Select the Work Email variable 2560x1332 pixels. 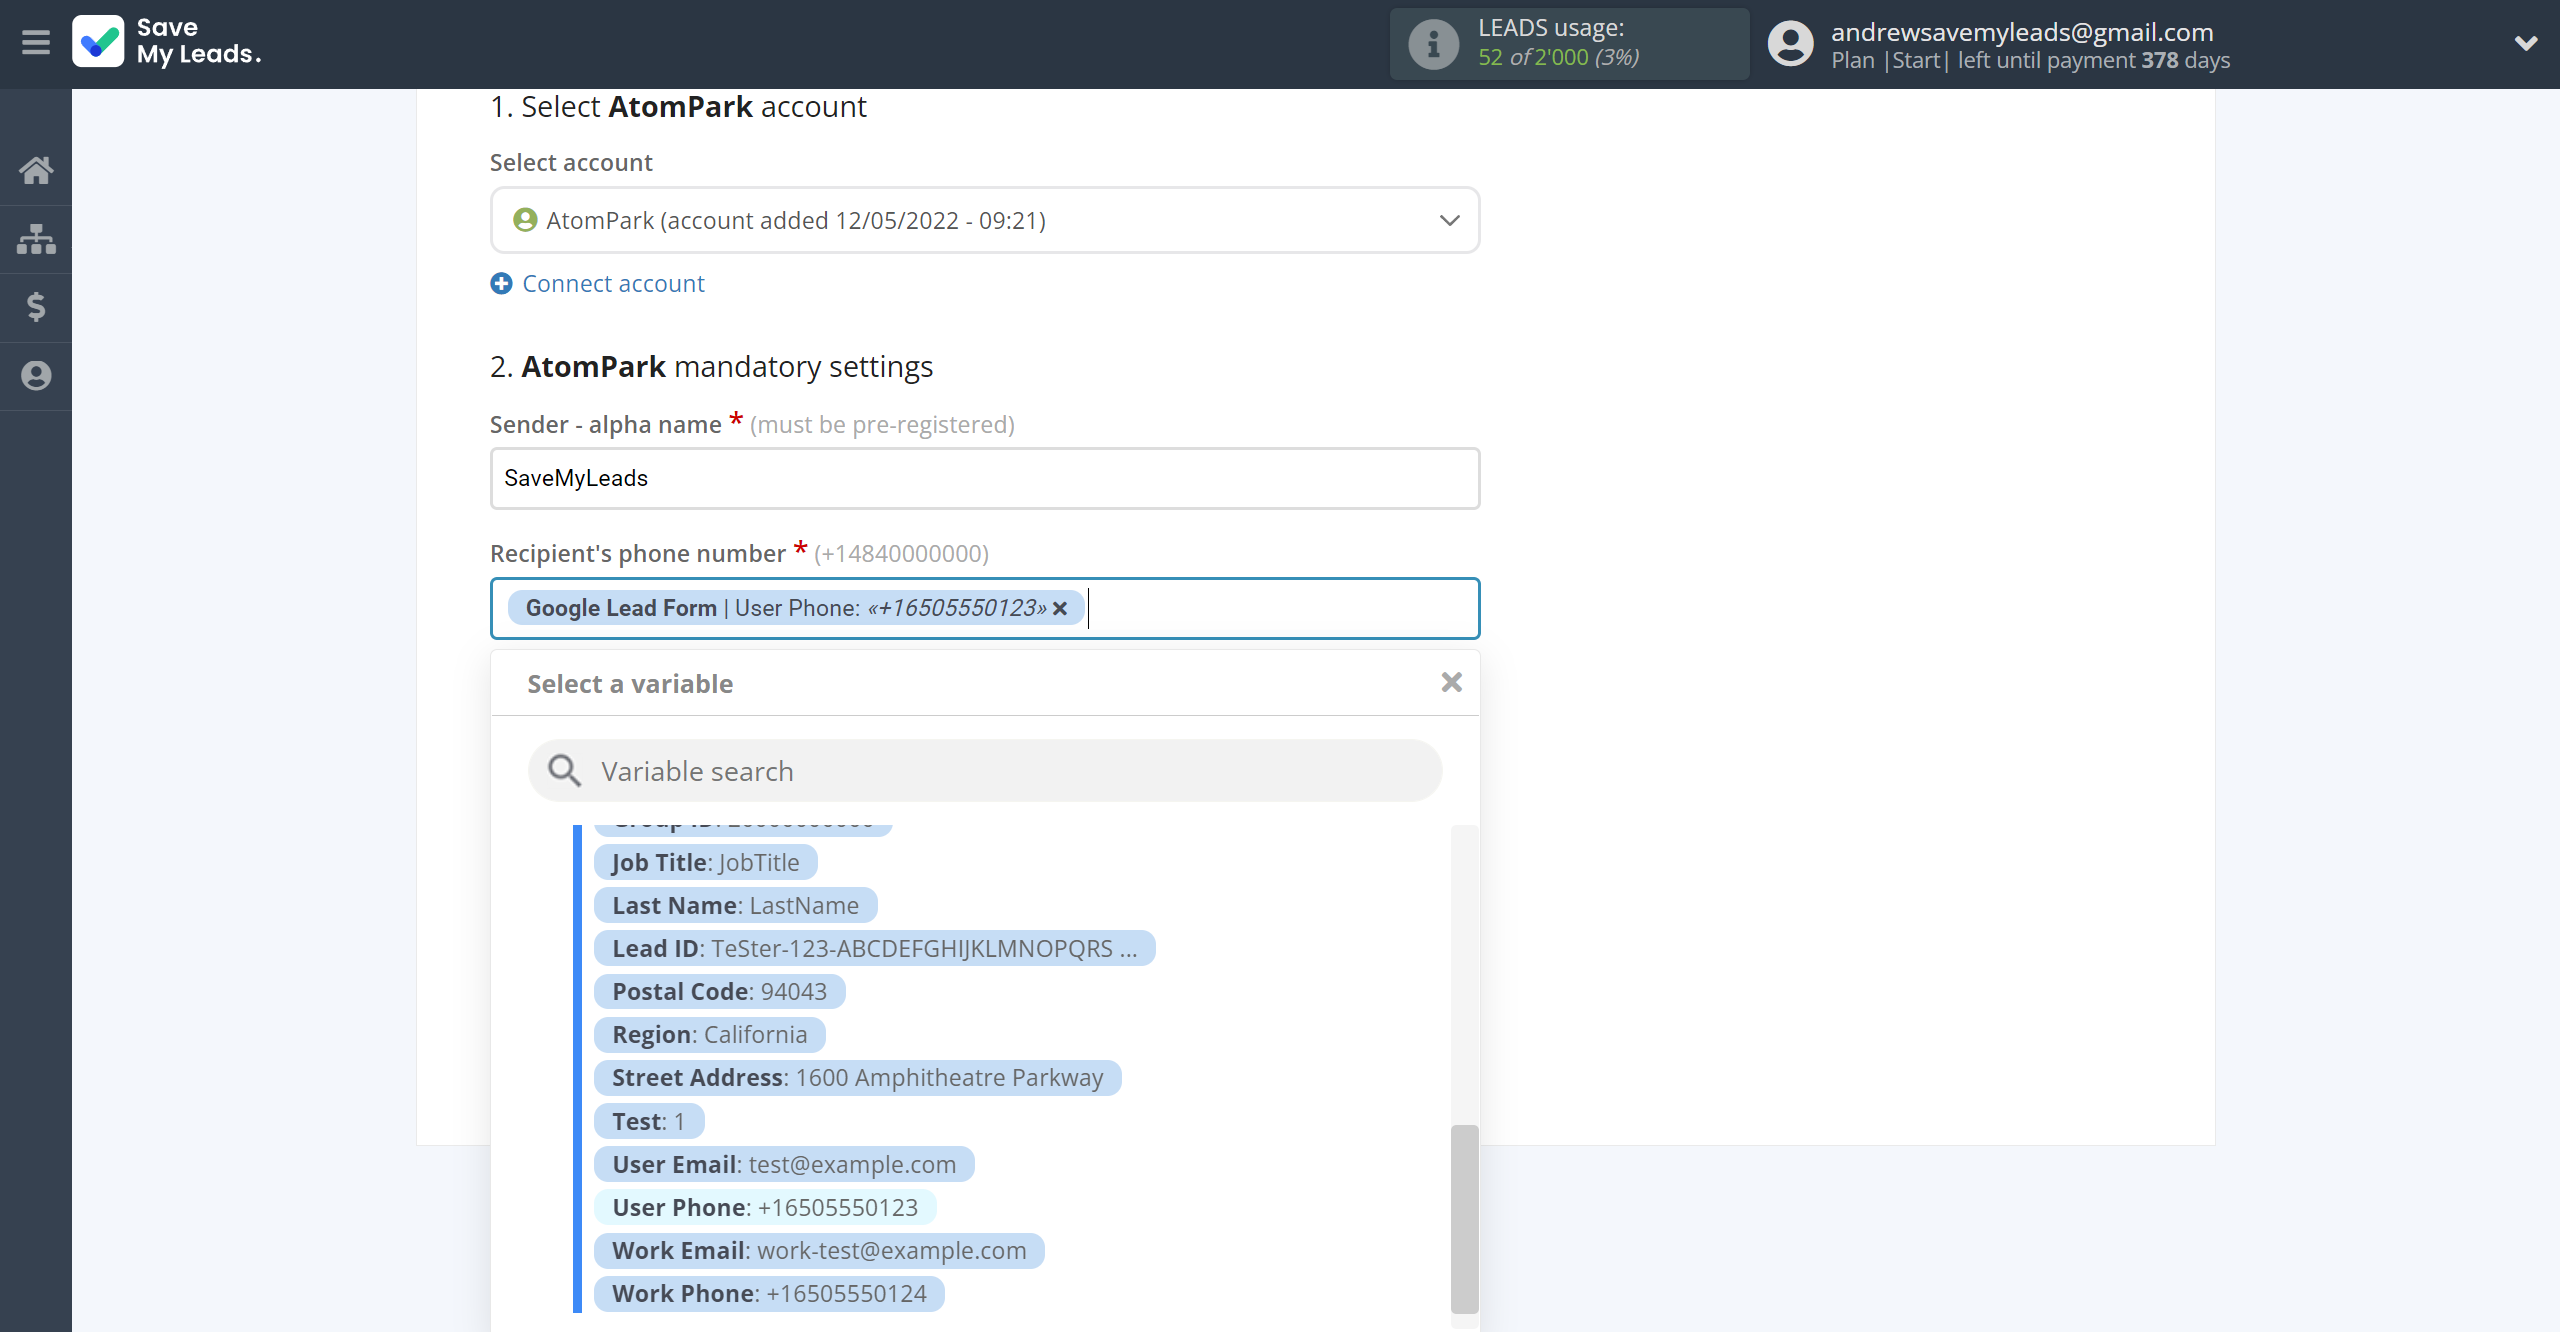click(819, 1250)
